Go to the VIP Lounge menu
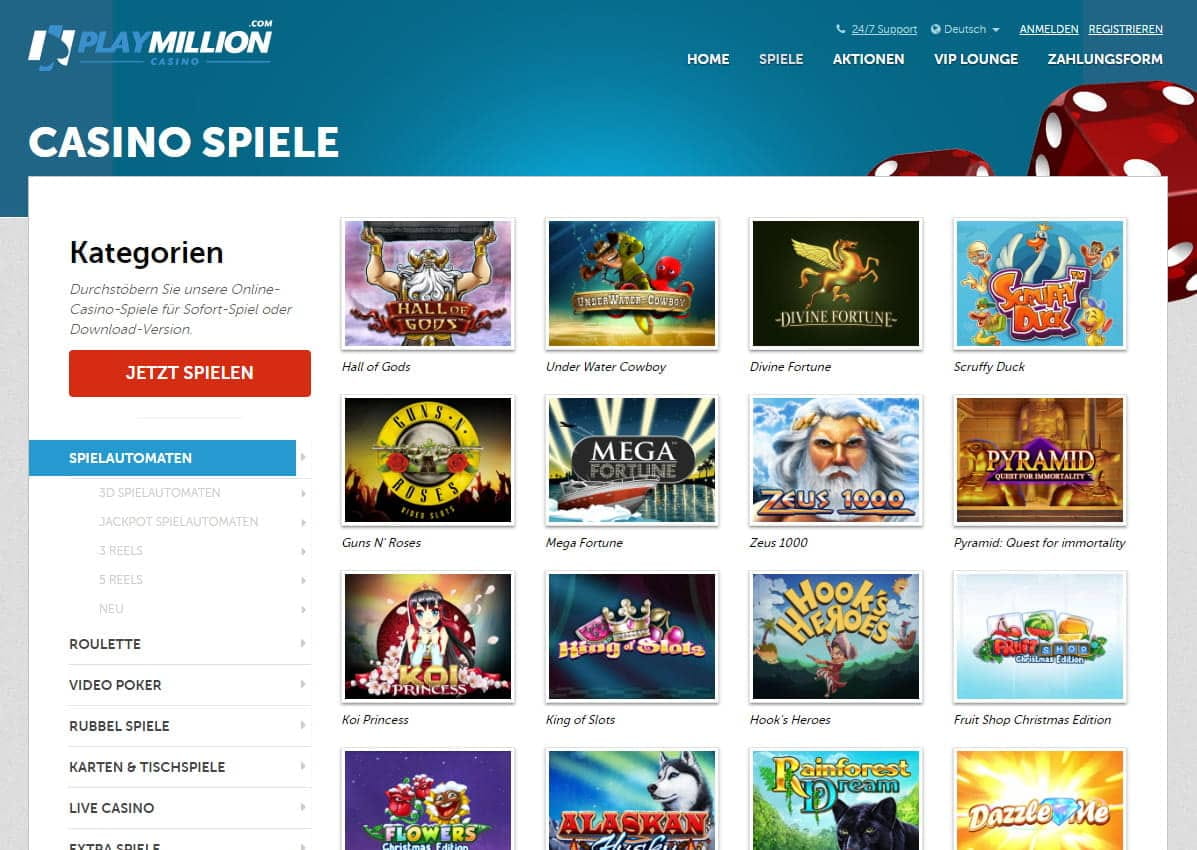1197x850 pixels. tap(976, 59)
